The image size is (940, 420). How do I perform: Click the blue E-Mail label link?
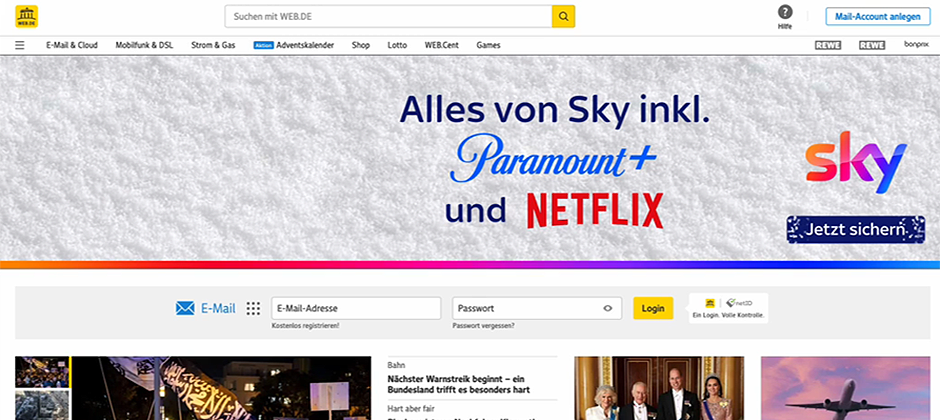point(218,309)
